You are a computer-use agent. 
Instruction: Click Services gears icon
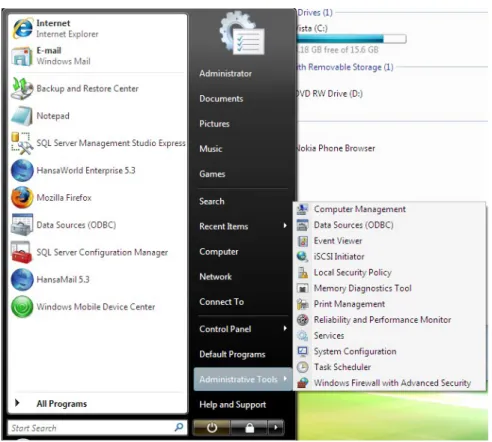[303, 336]
